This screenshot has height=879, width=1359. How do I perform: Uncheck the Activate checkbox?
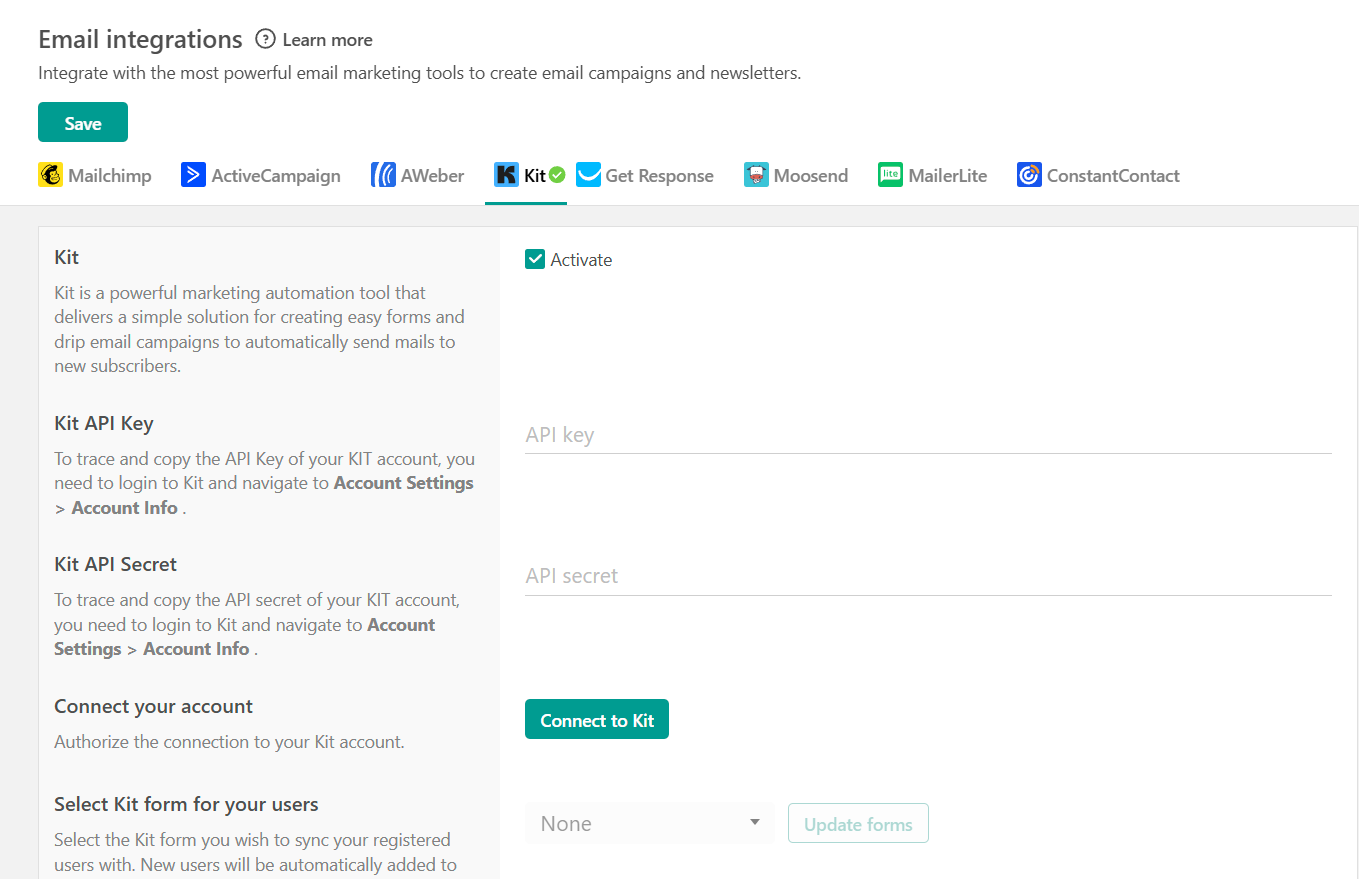point(535,260)
